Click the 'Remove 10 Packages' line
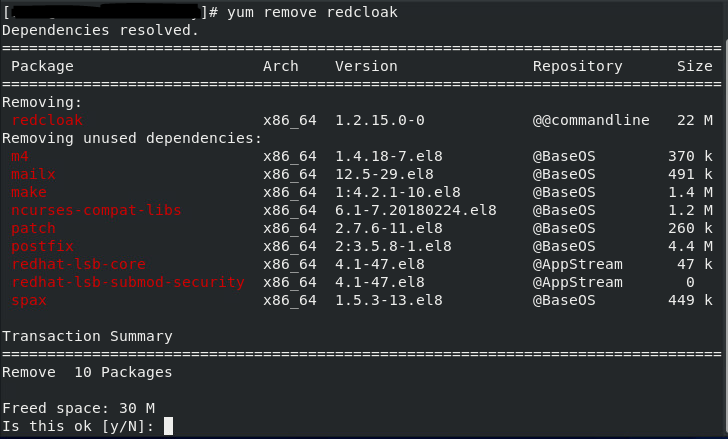Screen dimensions: 728x439 point(87,372)
